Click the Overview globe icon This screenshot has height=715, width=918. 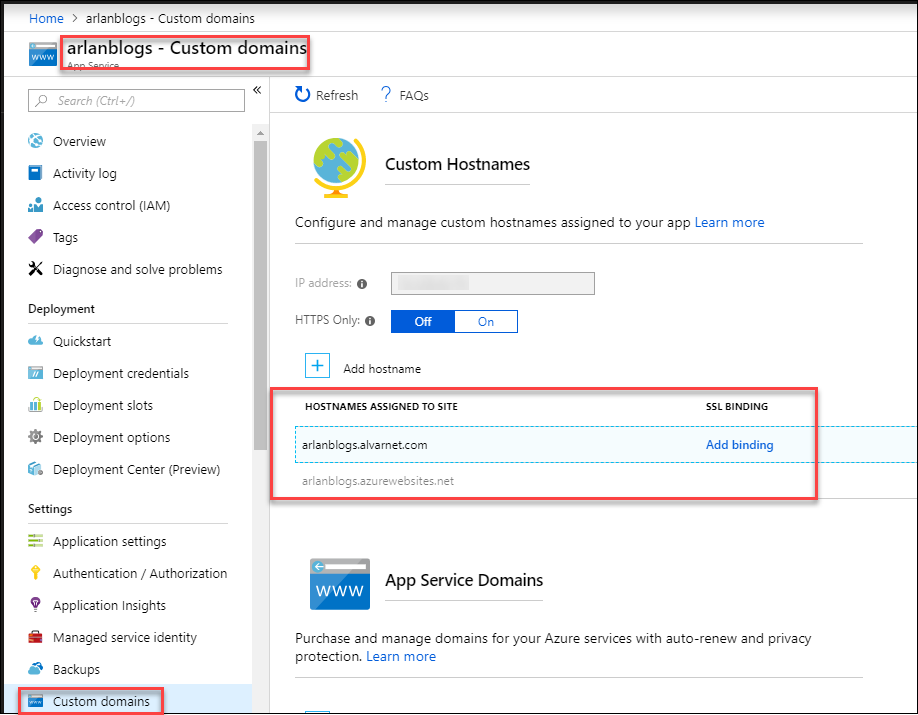click(36, 141)
